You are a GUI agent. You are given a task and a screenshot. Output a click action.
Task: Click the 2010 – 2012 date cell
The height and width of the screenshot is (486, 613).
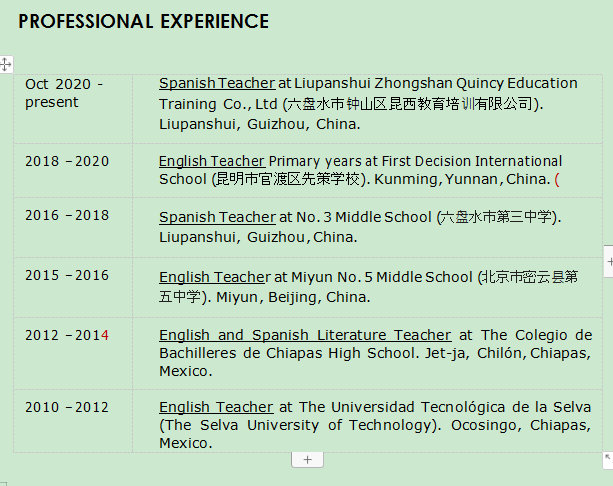[x=67, y=407]
